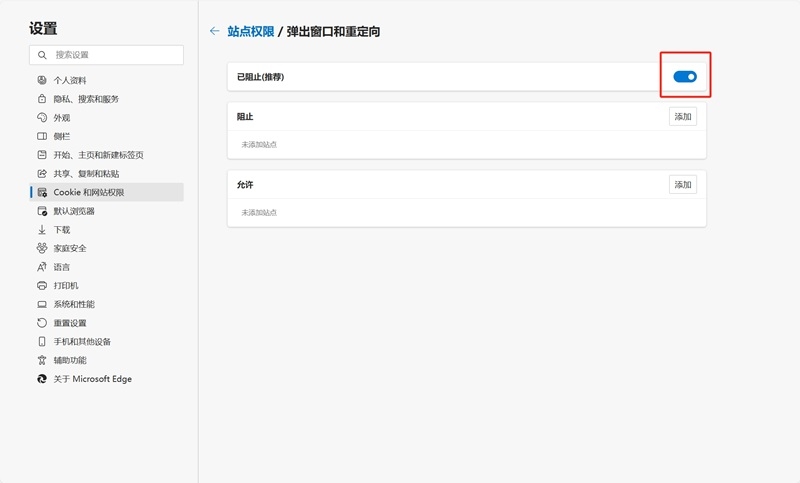Click the 侧栏 sidebar icon
Image resolution: width=800 pixels, height=483 pixels.
click(x=42, y=136)
